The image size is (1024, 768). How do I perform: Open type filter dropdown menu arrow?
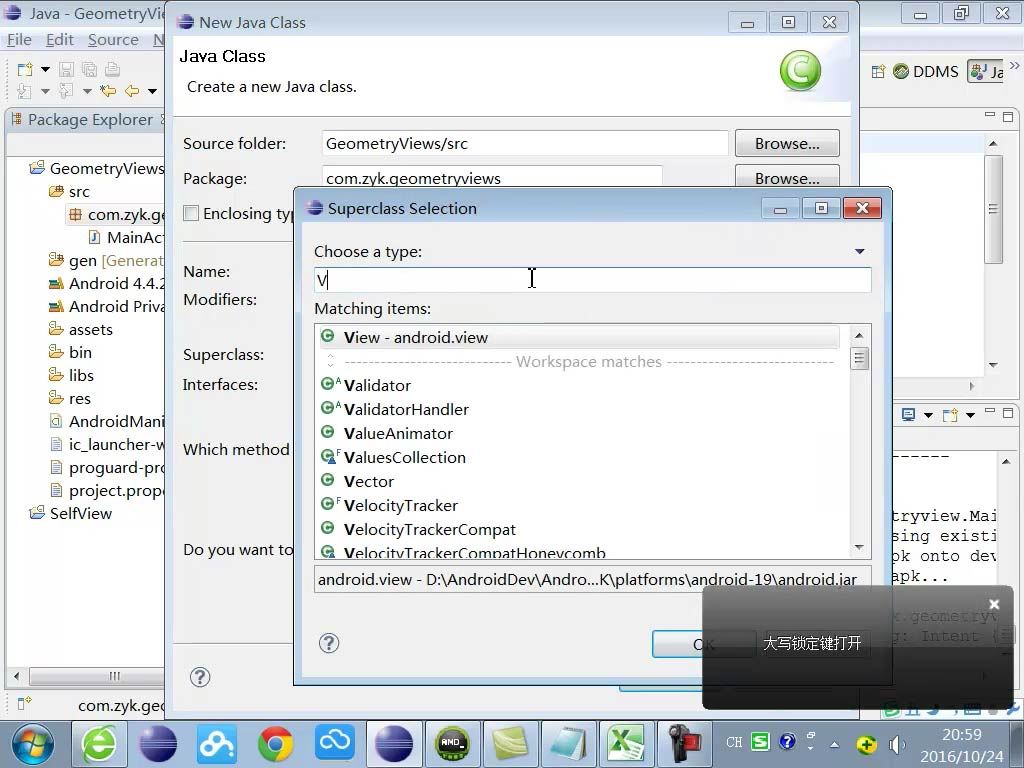859,251
